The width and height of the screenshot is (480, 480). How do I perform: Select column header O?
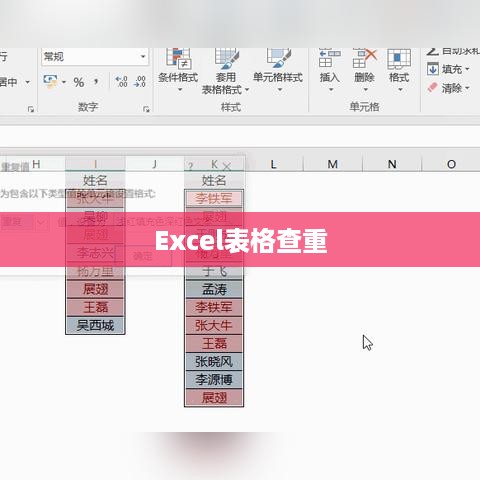[x=451, y=164]
